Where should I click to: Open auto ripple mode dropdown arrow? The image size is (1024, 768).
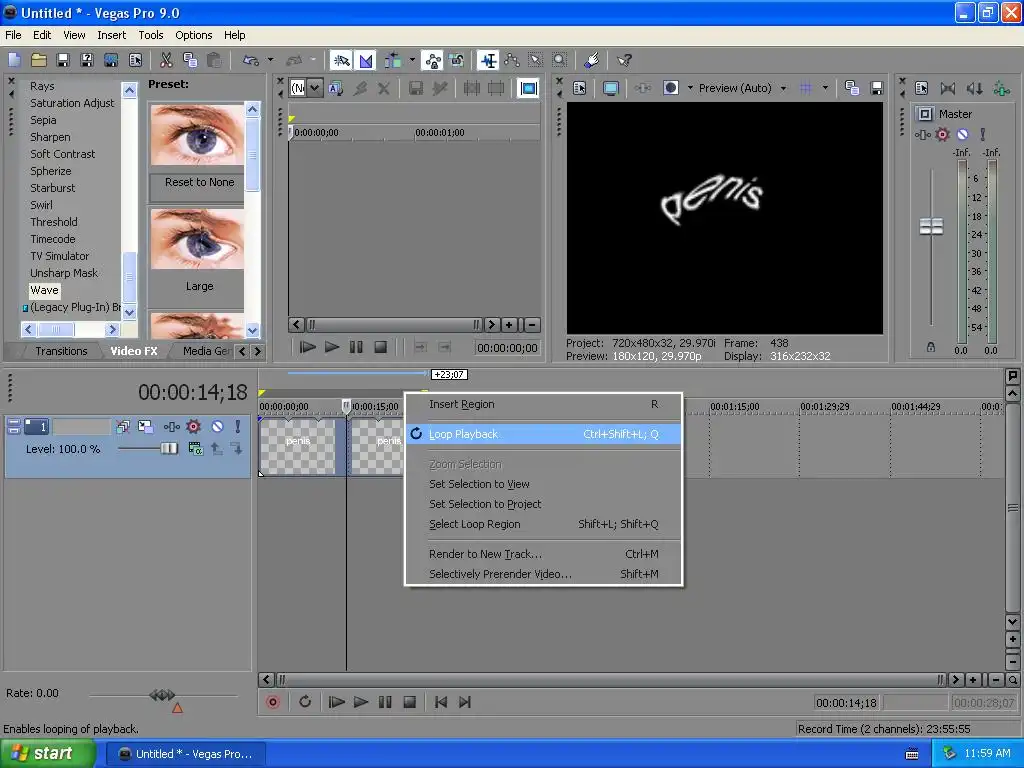(412, 60)
